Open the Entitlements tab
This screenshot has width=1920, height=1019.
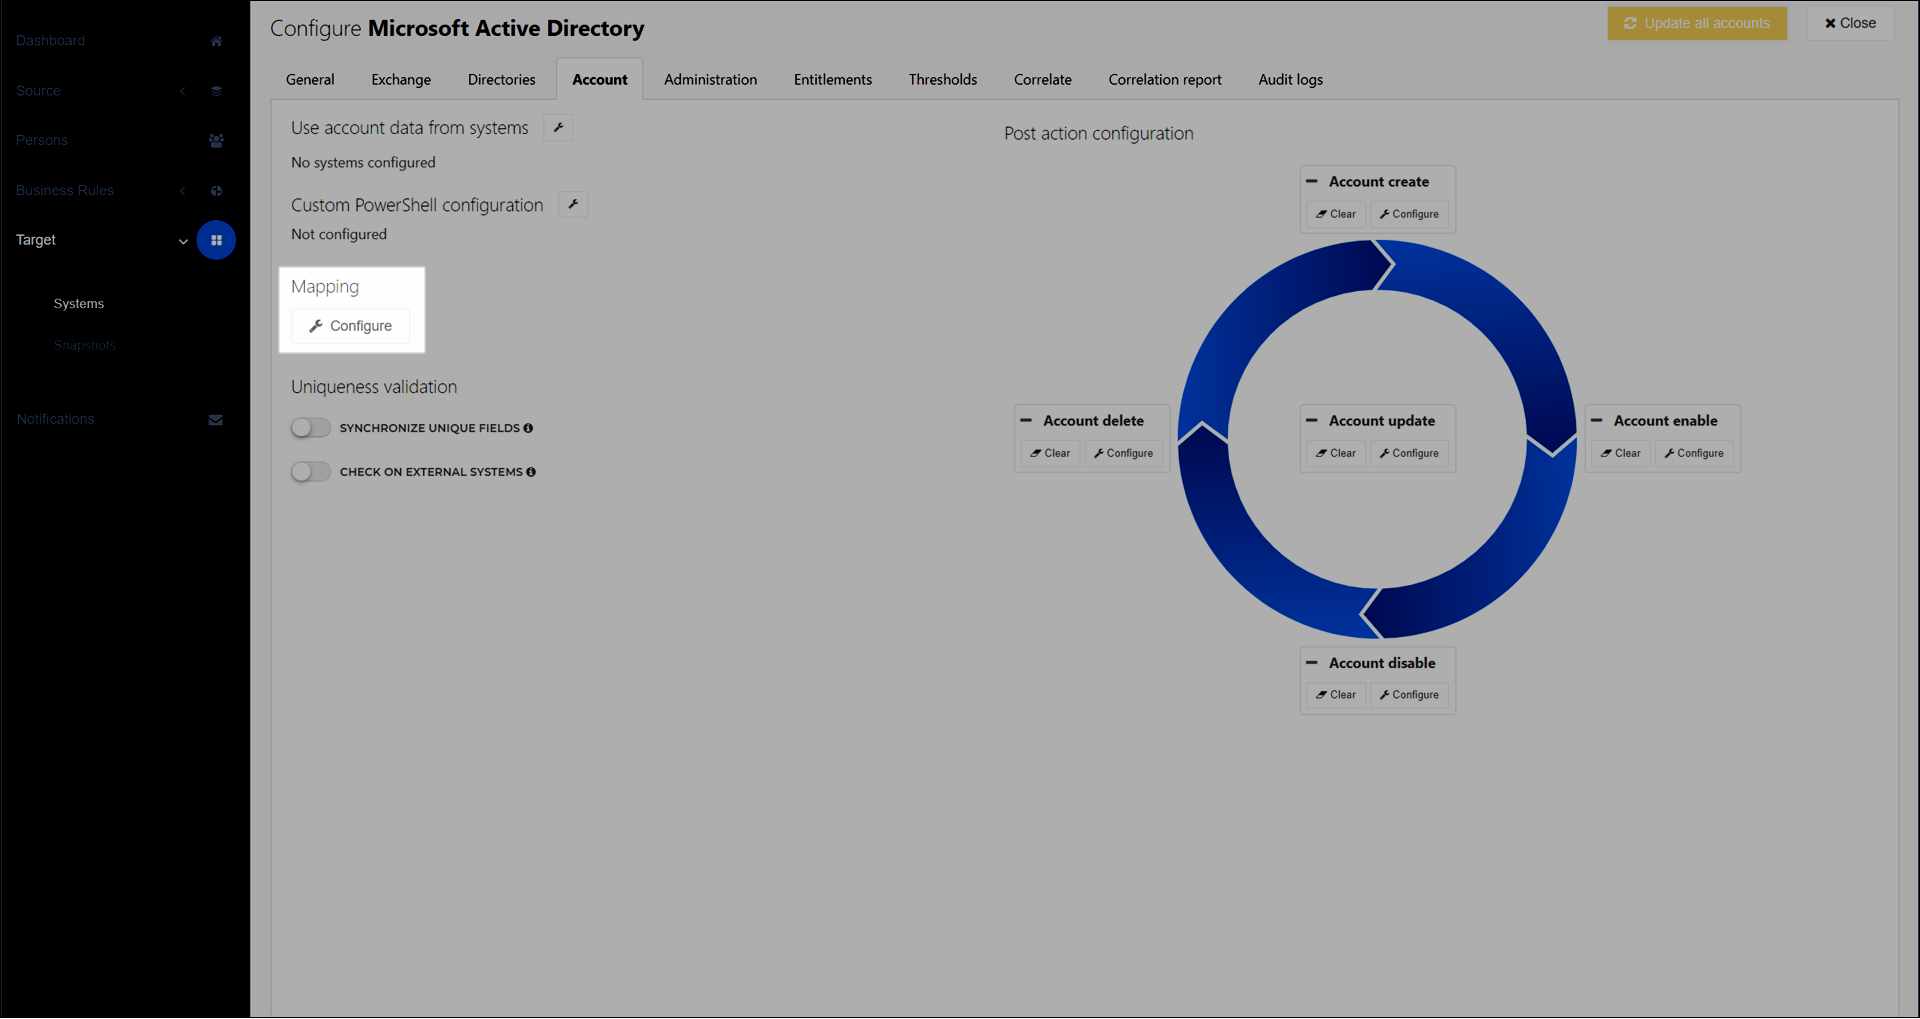tap(833, 80)
